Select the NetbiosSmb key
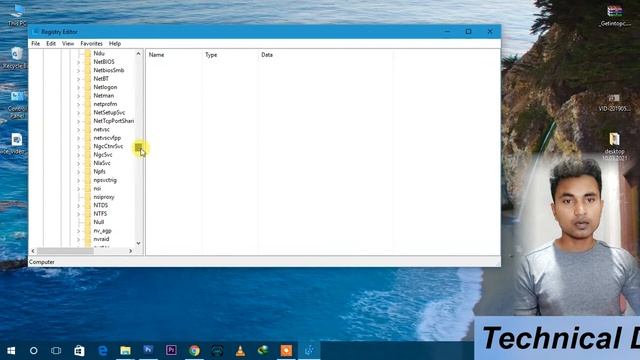Screen dimensions: 640x360 [x=109, y=70]
